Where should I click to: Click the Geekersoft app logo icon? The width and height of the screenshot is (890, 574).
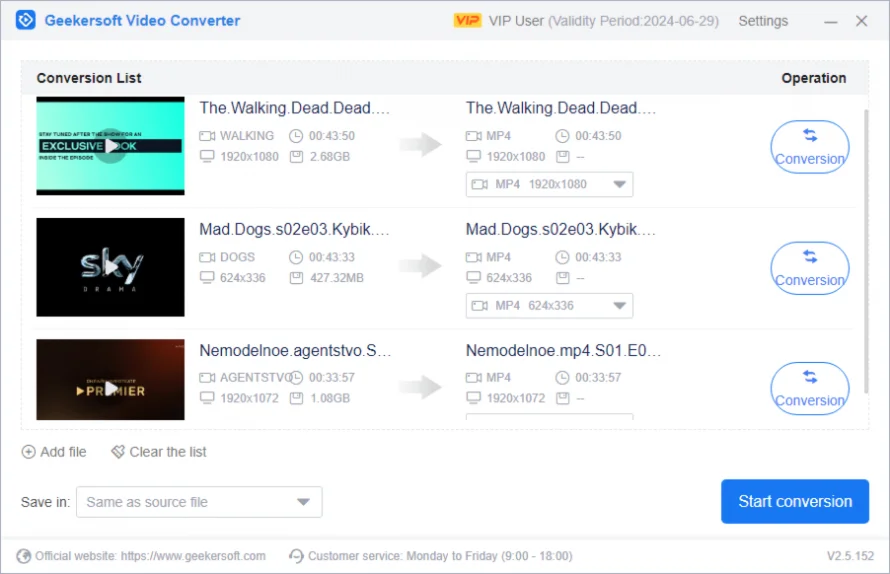coord(26,20)
